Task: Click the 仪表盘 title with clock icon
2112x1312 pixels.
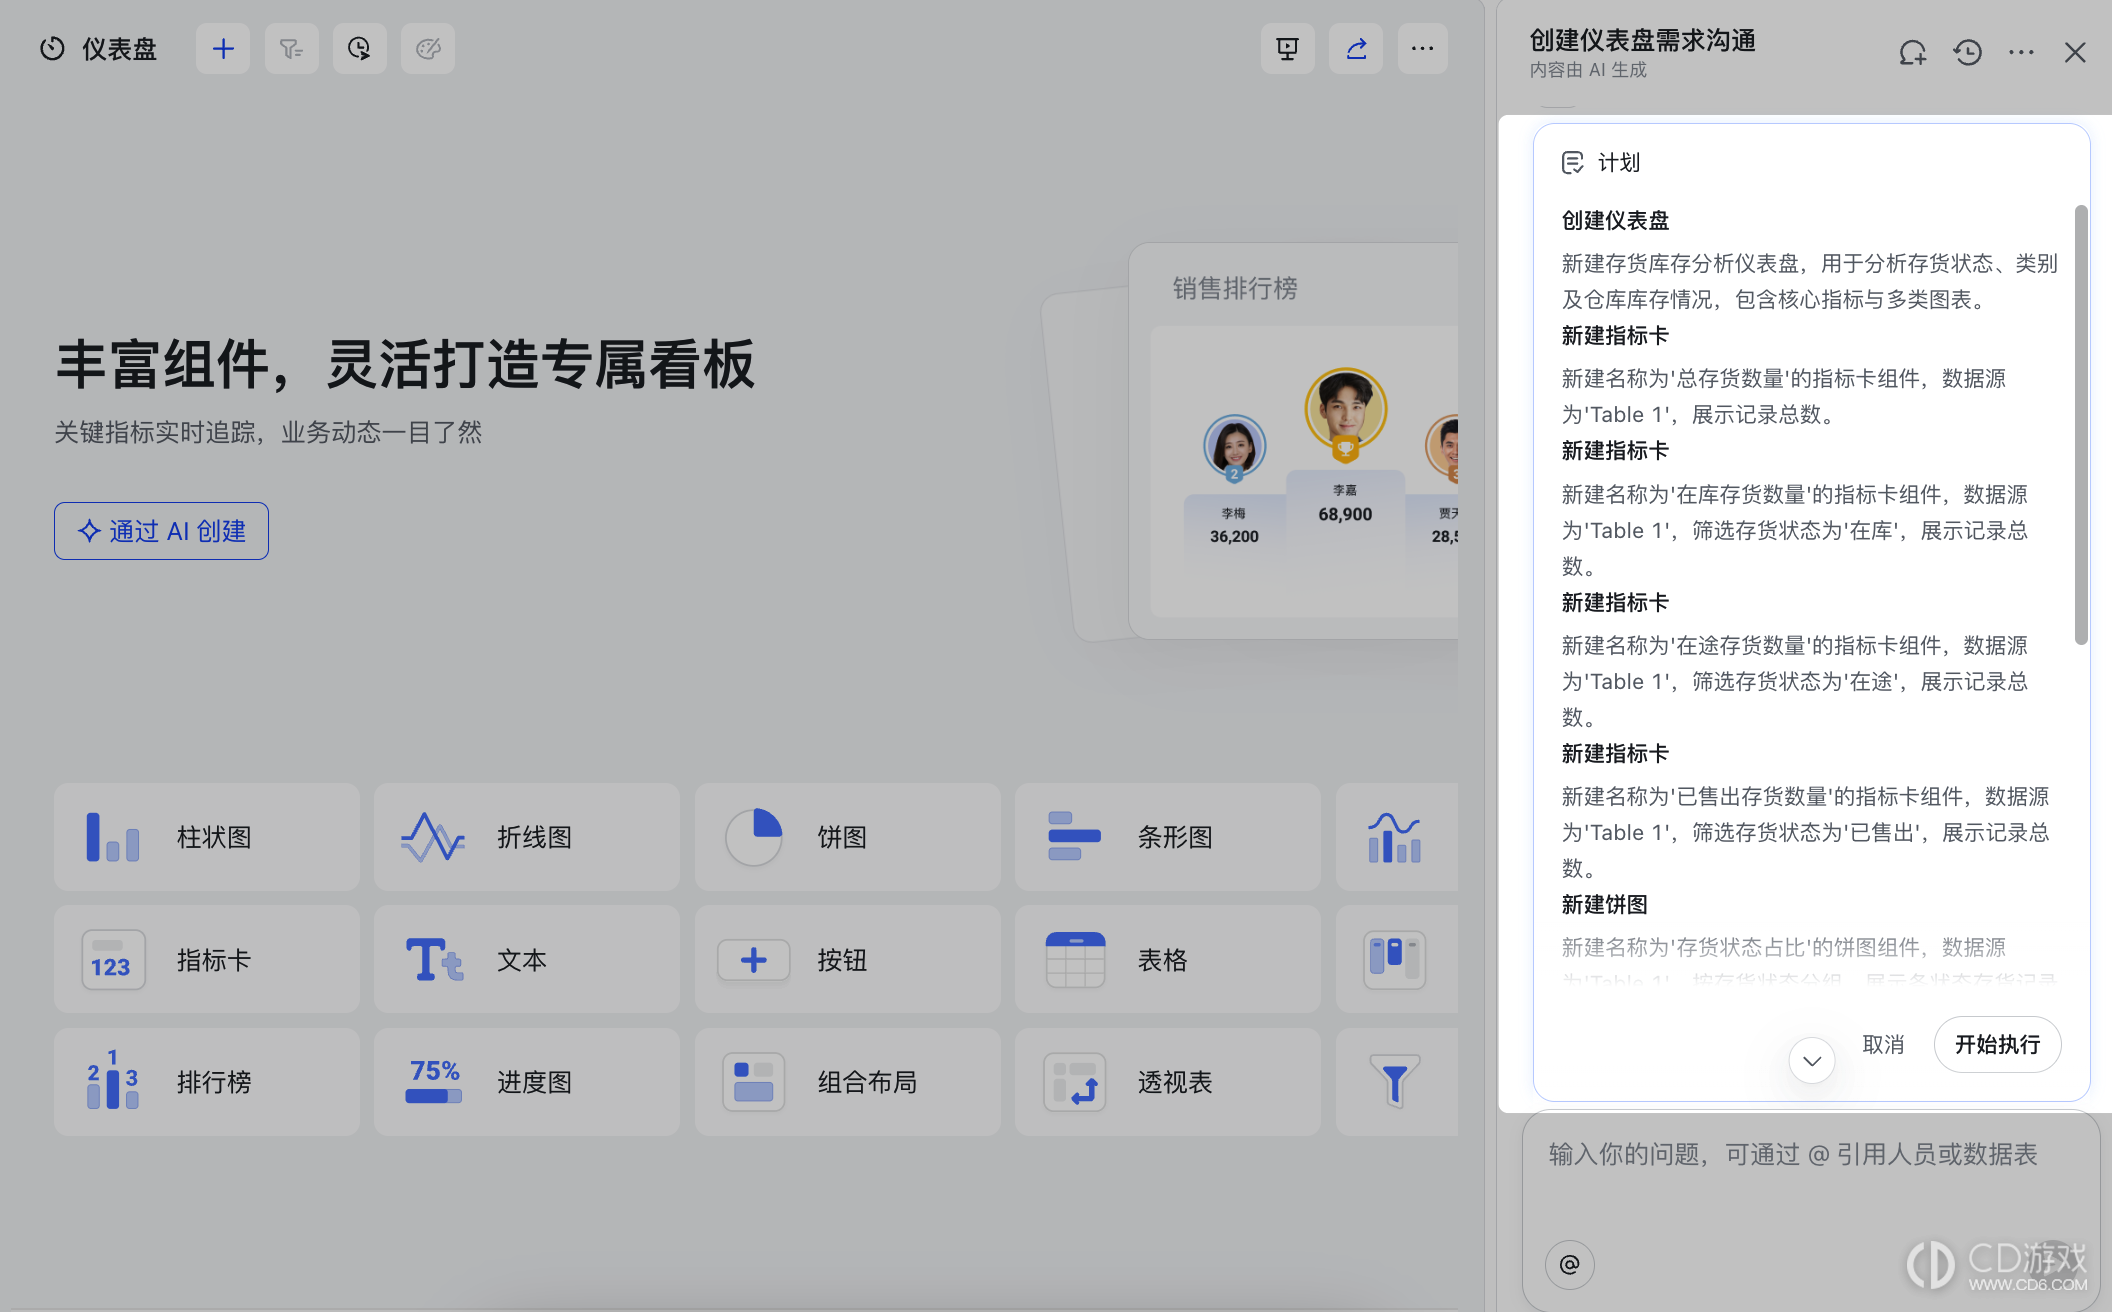Action: pos(98,49)
